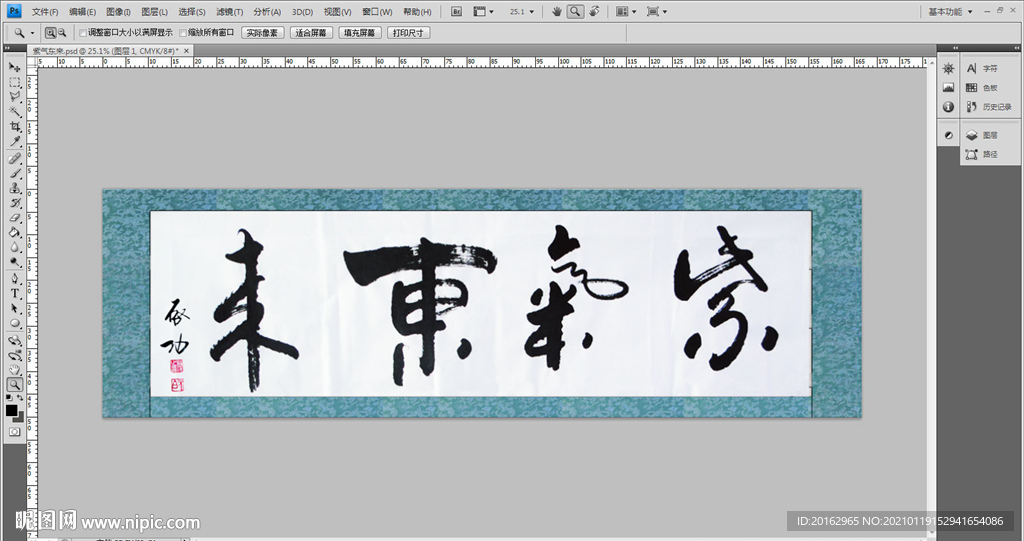Open the 文件(F) menu
The height and width of the screenshot is (541, 1024).
click(x=45, y=12)
